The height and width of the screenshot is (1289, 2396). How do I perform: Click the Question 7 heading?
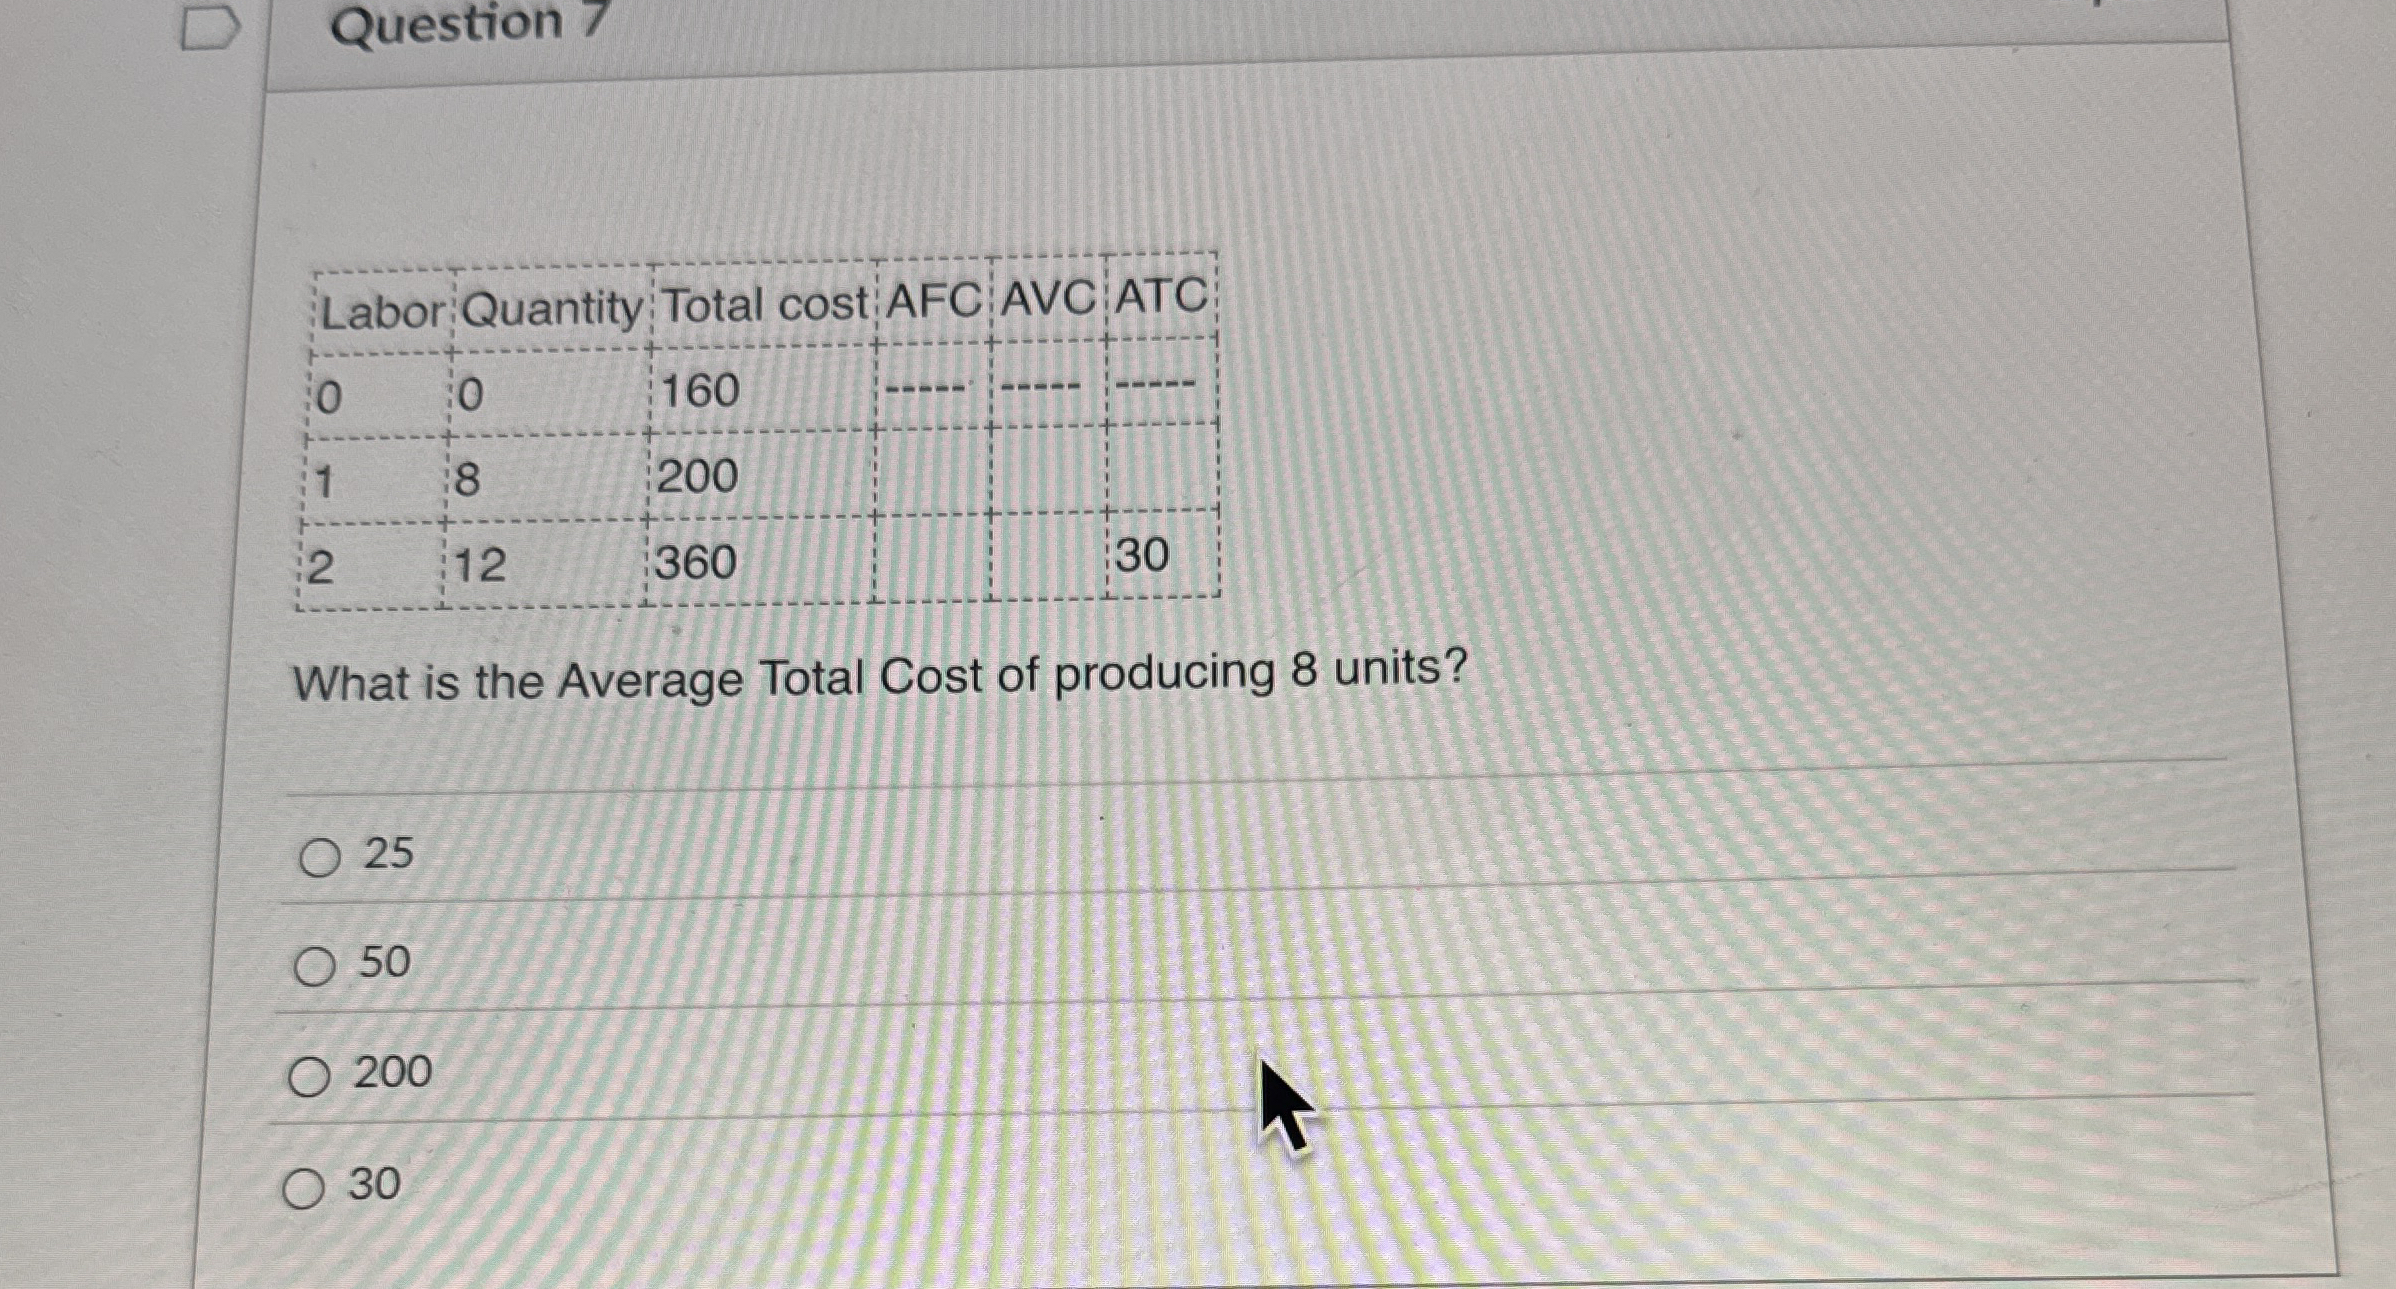pos(467,22)
